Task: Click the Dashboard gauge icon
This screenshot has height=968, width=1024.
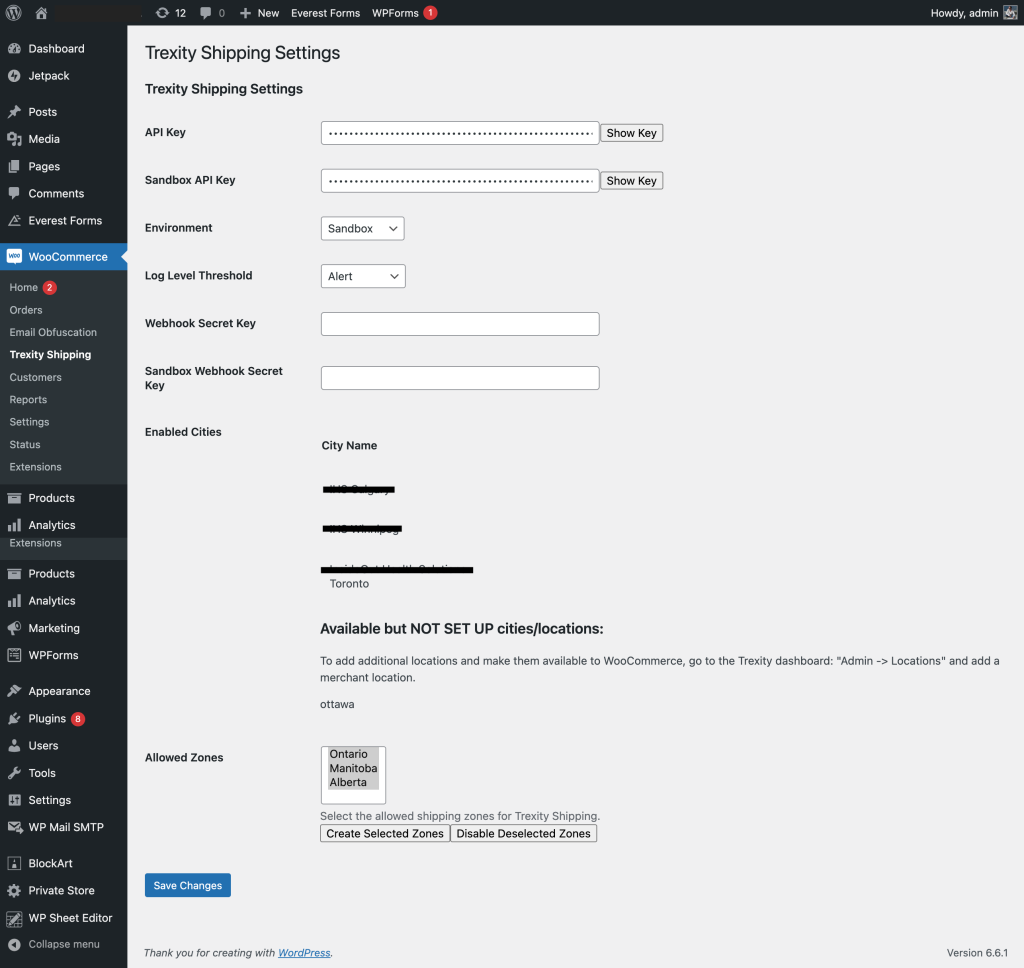Action: tap(14, 49)
